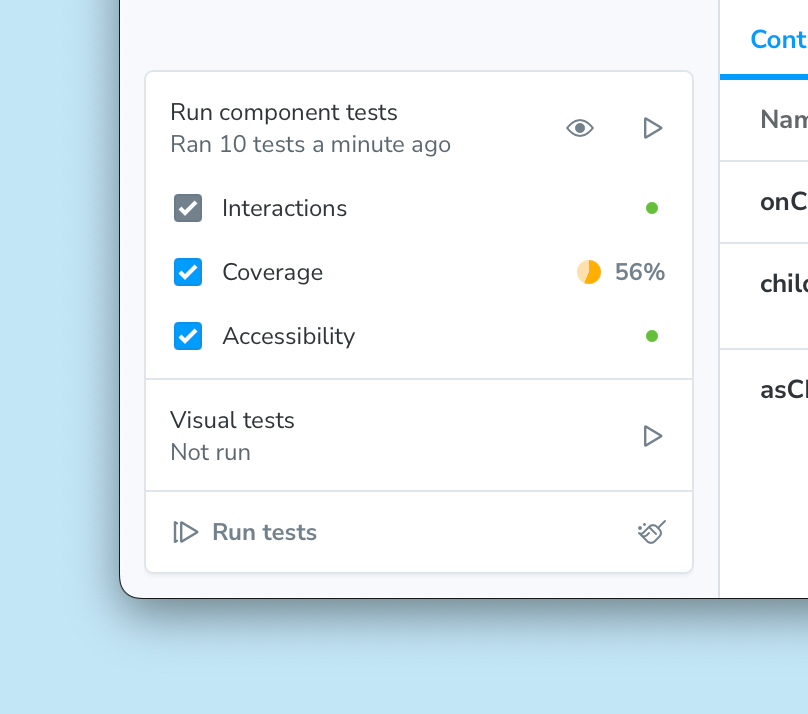Disable Coverage collection
This screenshot has width=808, height=714.
(x=188, y=272)
